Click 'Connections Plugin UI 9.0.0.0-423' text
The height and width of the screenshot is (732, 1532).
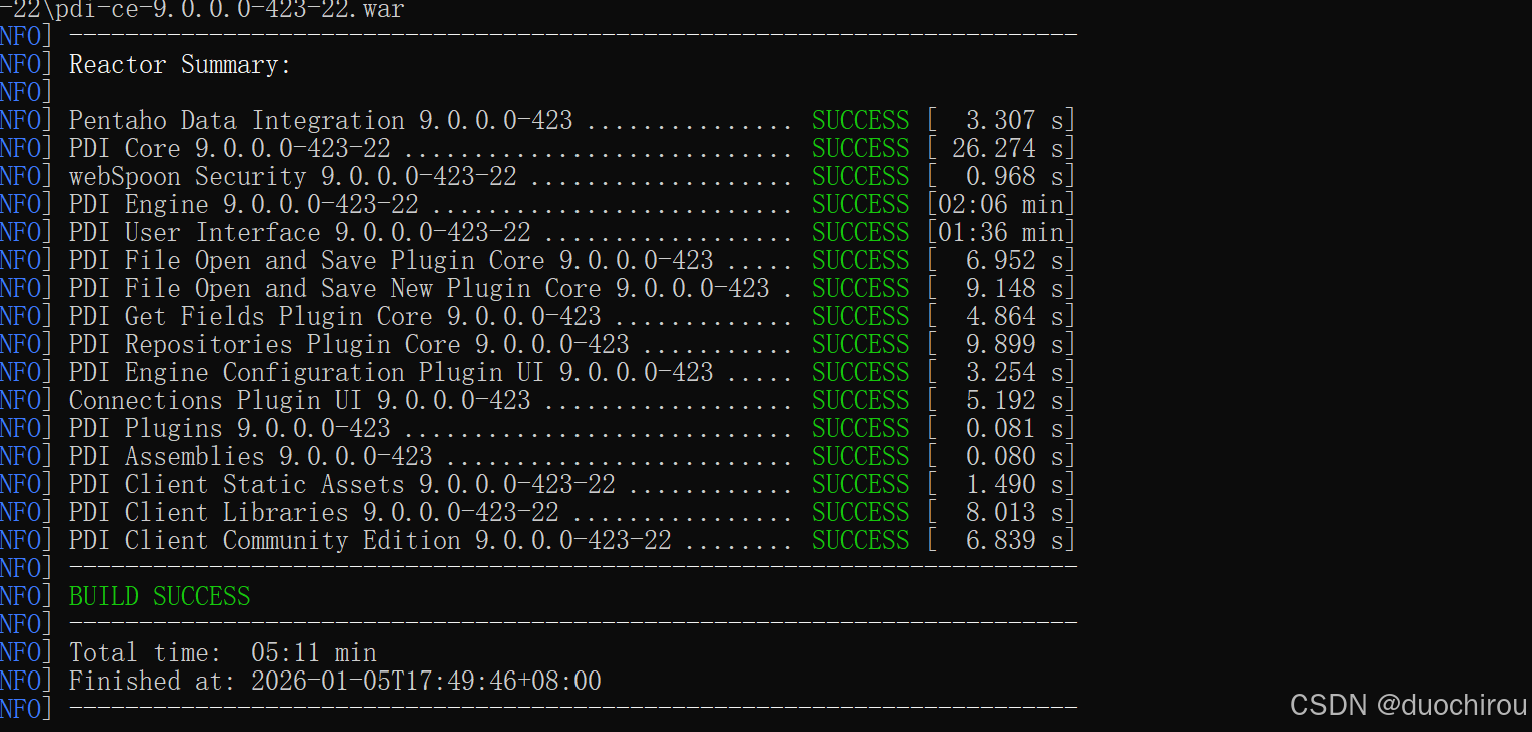coord(300,401)
